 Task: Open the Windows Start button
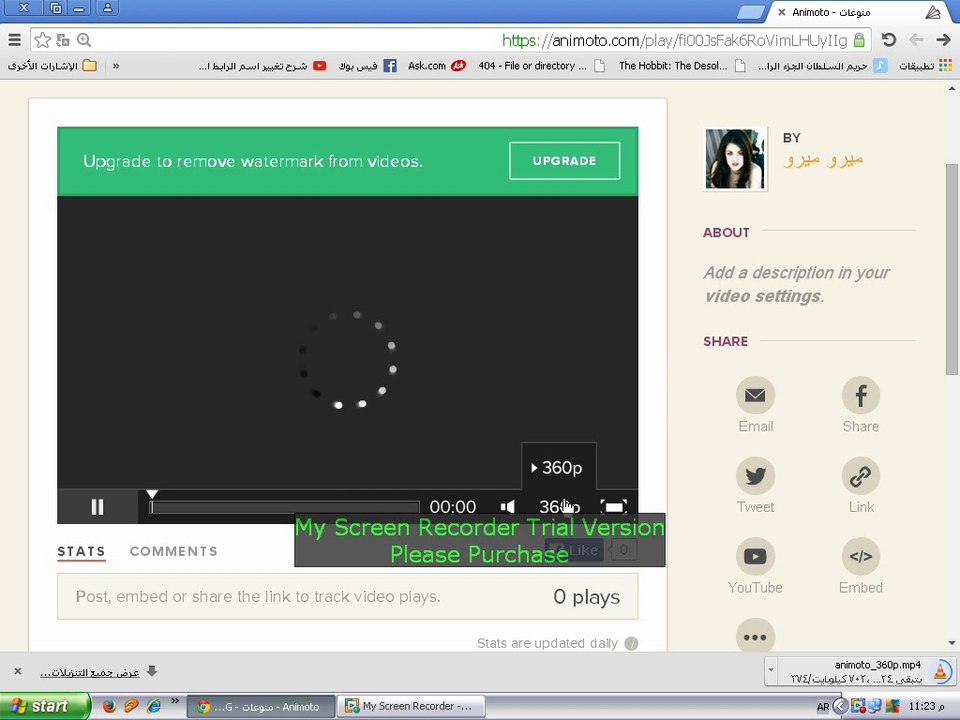pyautogui.click(x=44, y=706)
